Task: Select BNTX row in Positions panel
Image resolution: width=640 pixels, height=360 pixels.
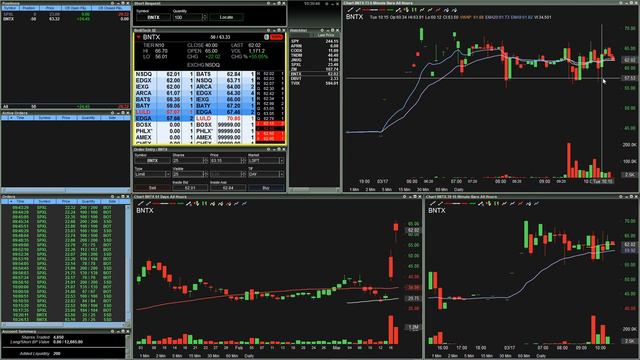Action: click(65, 19)
